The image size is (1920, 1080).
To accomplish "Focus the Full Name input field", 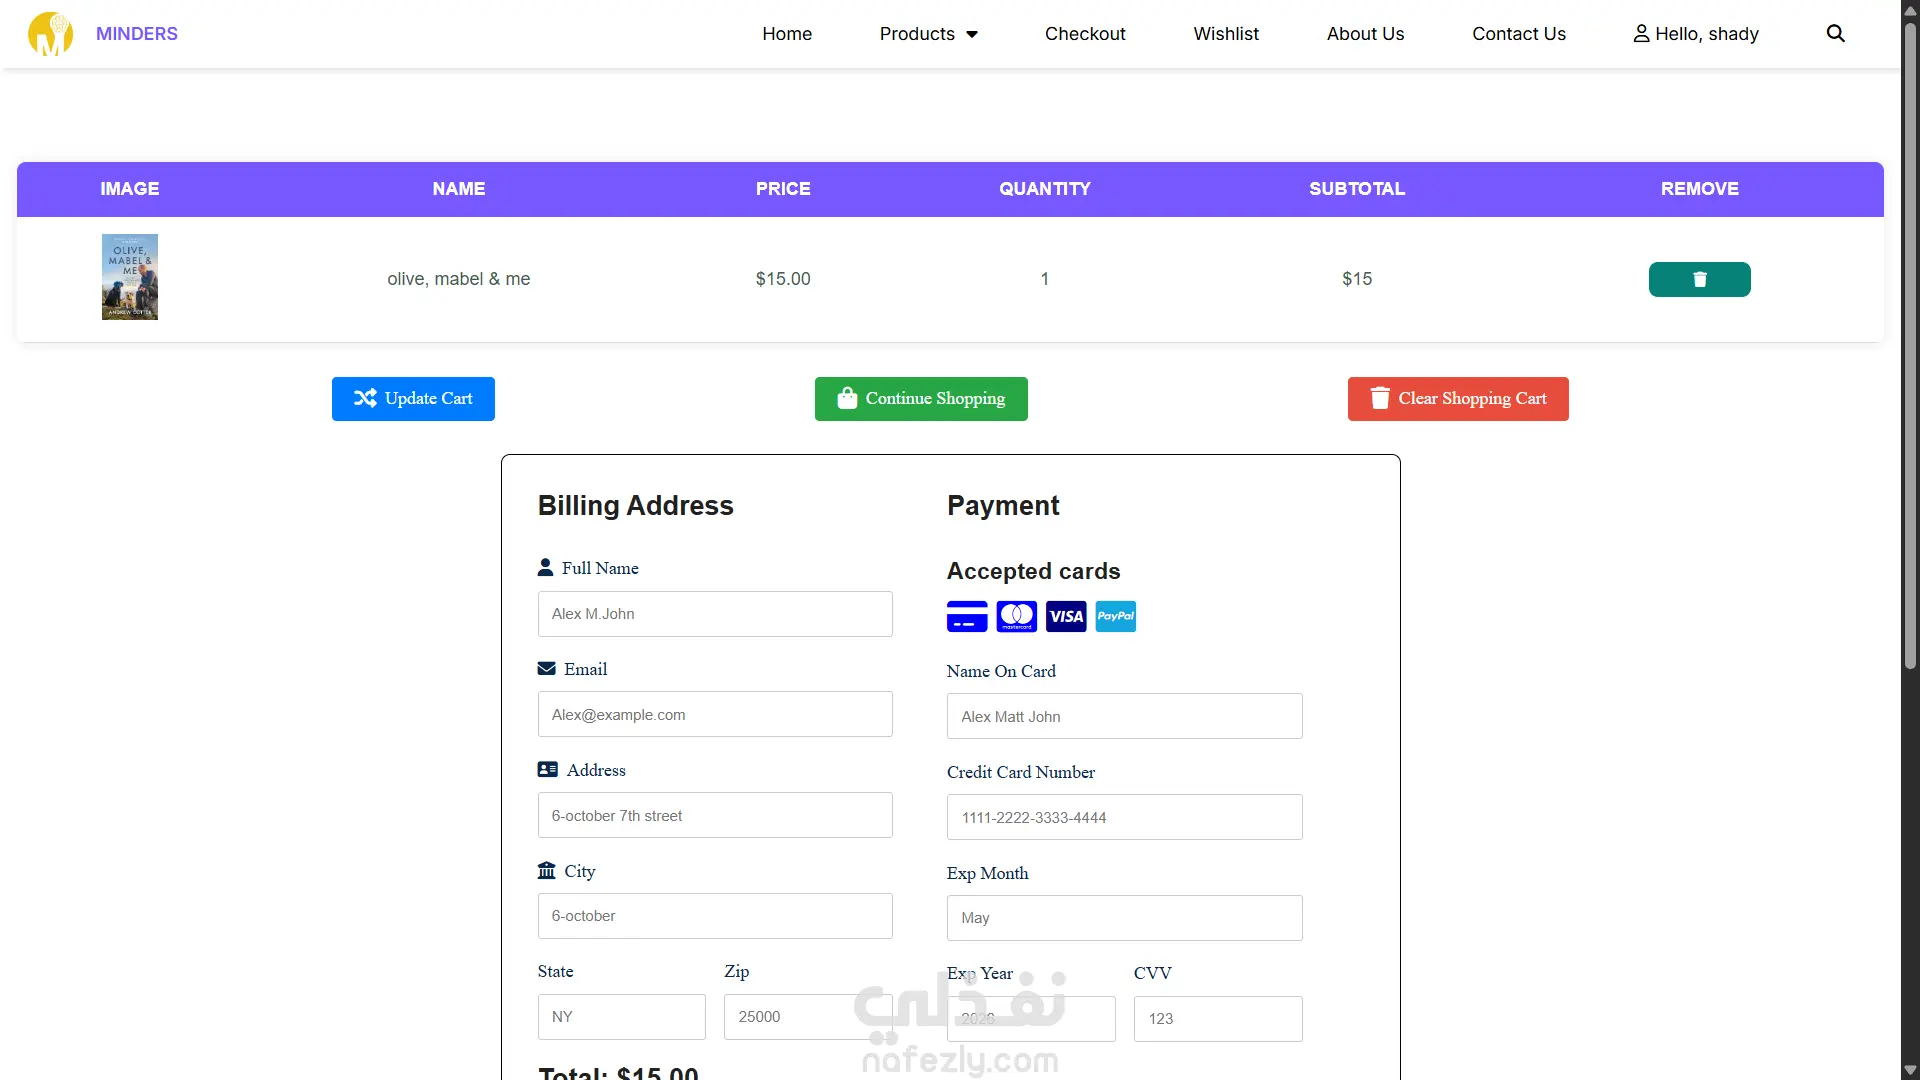I will [715, 614].
